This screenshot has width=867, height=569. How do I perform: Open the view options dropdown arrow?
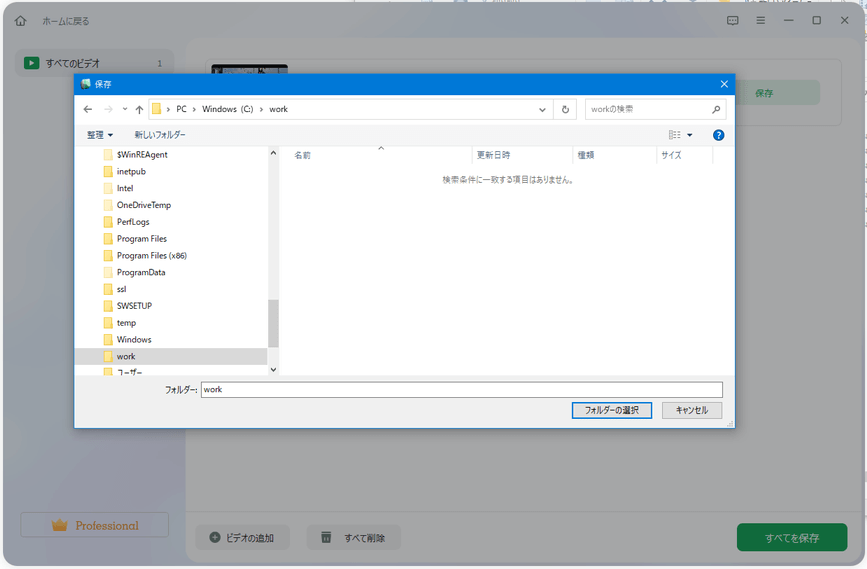[689, 135]
